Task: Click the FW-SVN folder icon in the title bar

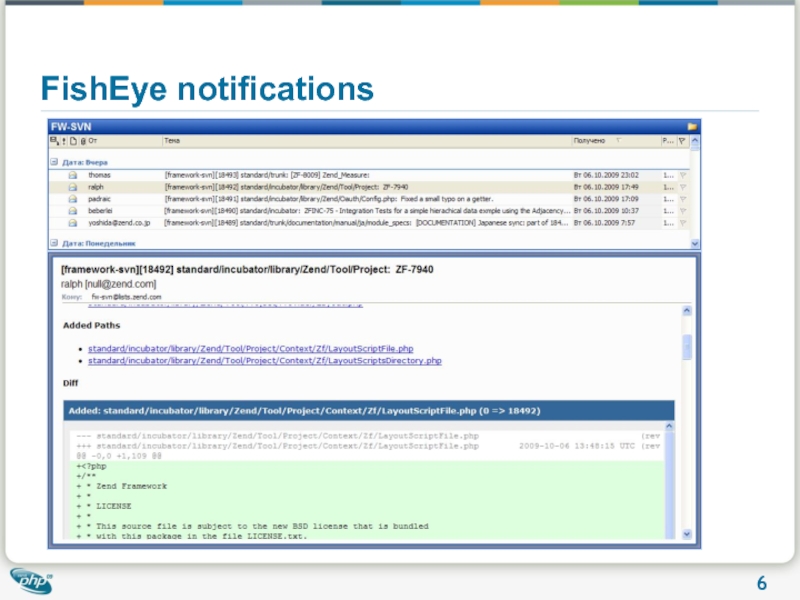Action: coord(691,127)
